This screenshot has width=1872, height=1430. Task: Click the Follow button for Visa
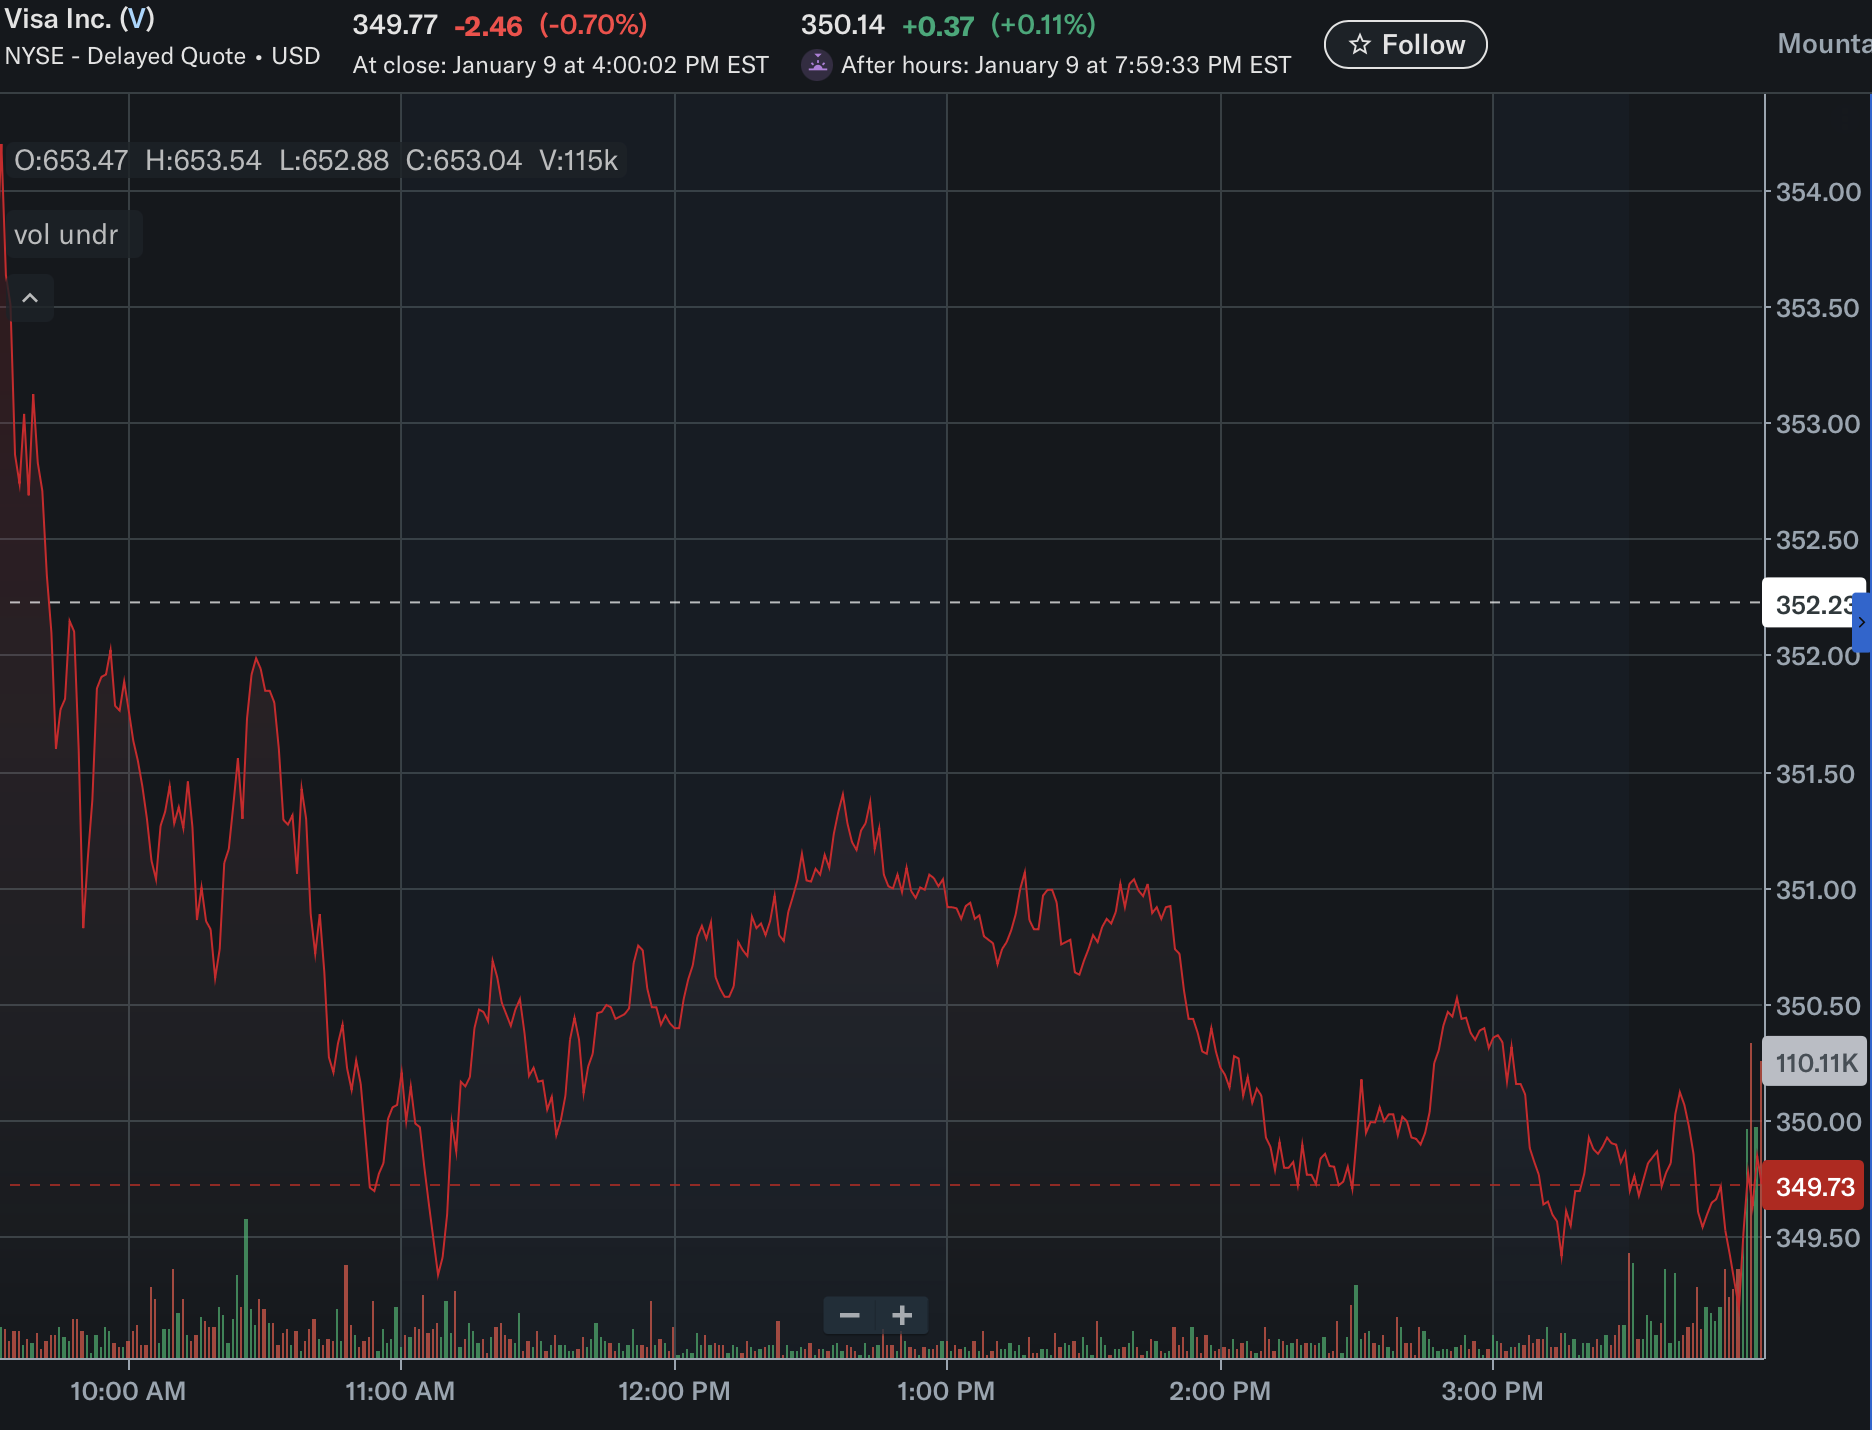[x=1405, y=45]
